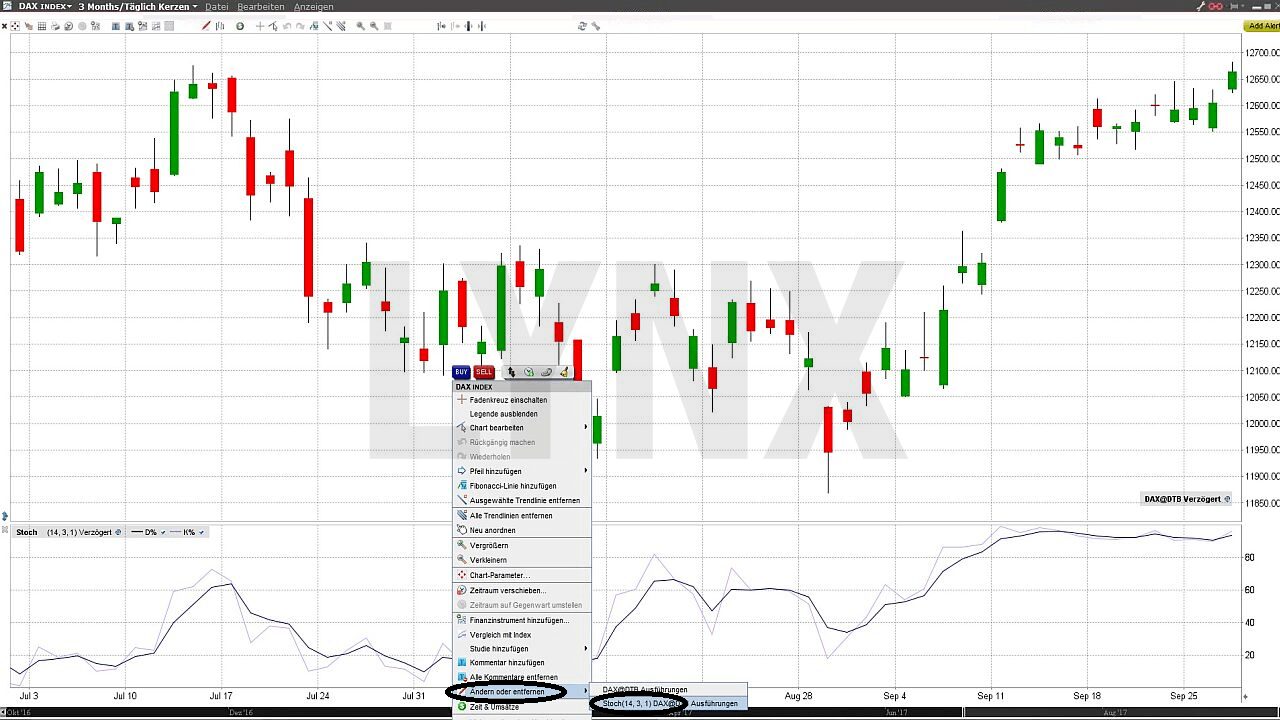Select 'Stoch(14, 3, 1) DAX' submenu entry
This screenshot has height=720, width=1280.
tap(640, 703)
